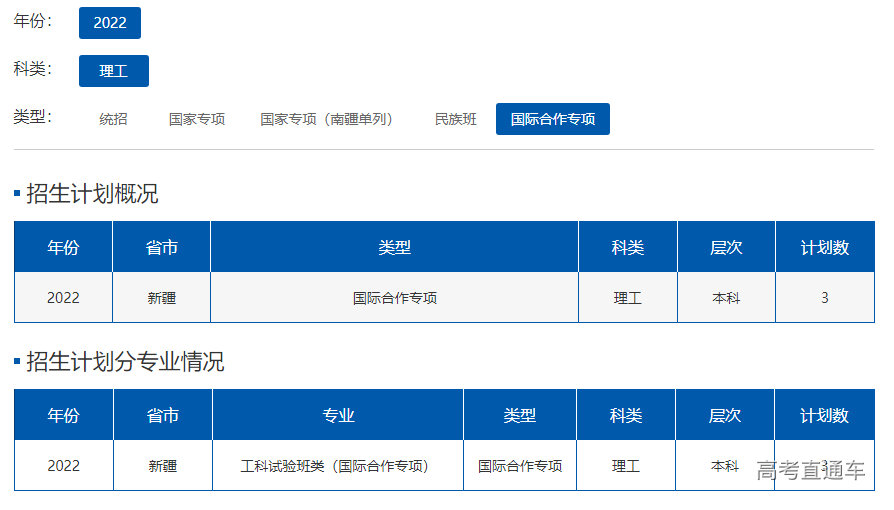Click plan count value 3 in overview table

click(x=825, y=298)
